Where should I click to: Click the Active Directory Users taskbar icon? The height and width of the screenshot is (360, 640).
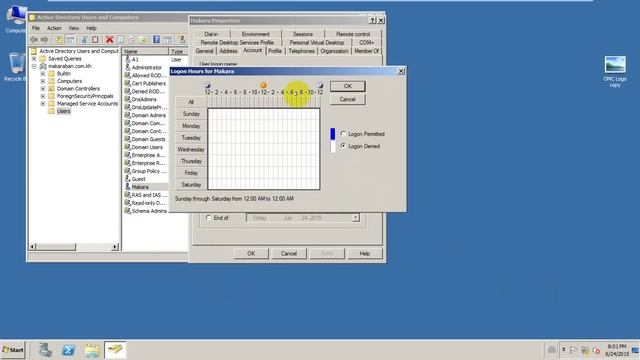(x=115, y=350)
